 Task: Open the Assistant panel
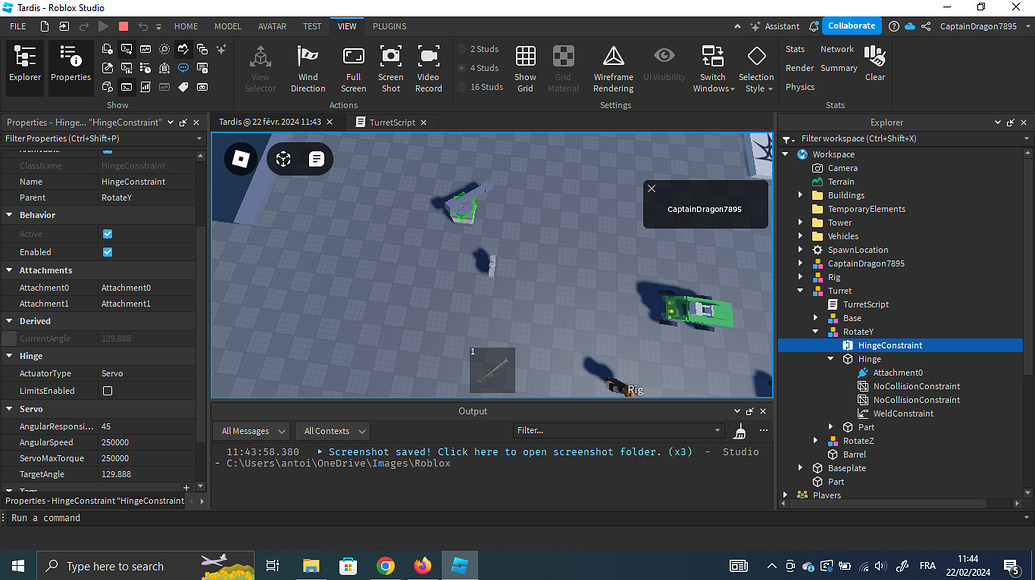tap(775, 26)
